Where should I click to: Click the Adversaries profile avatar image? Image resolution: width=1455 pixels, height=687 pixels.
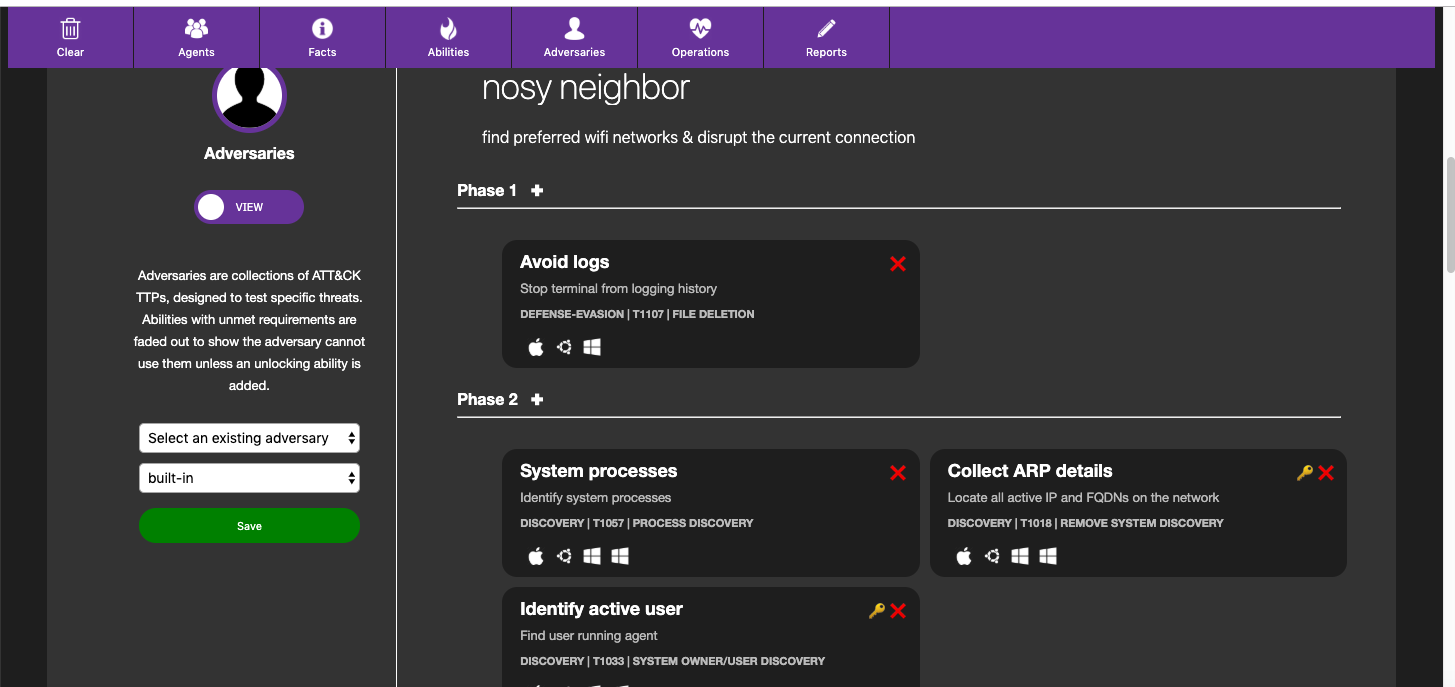tap(249, 97)
